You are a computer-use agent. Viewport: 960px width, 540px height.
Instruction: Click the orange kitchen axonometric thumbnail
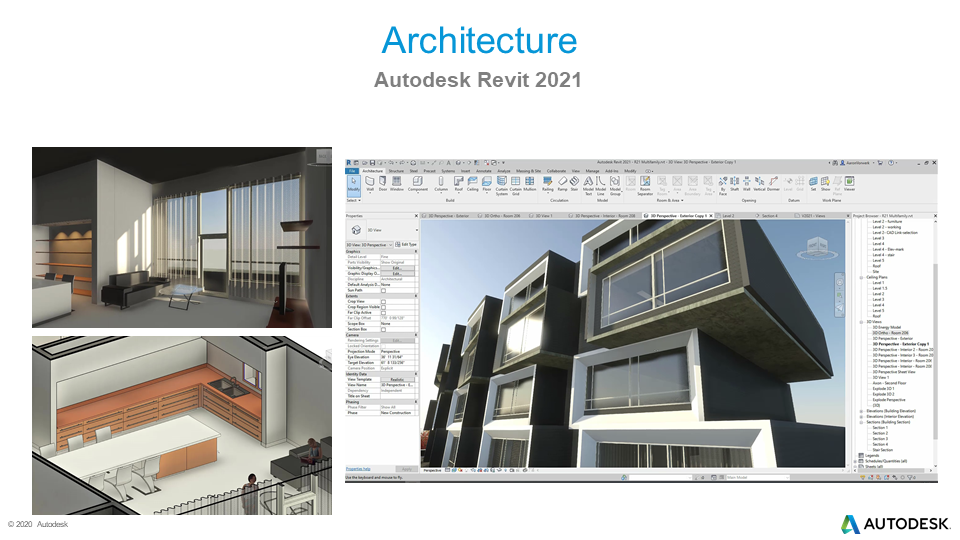click(x=182, y=425)
